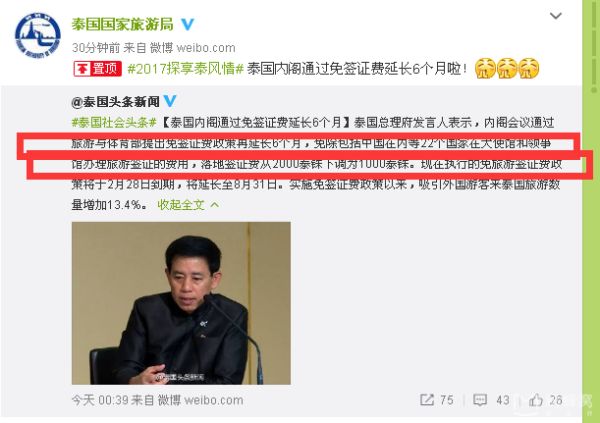600x423 pixels.
Task: Click the repost icon showing 75
Action: coord(427,400)
